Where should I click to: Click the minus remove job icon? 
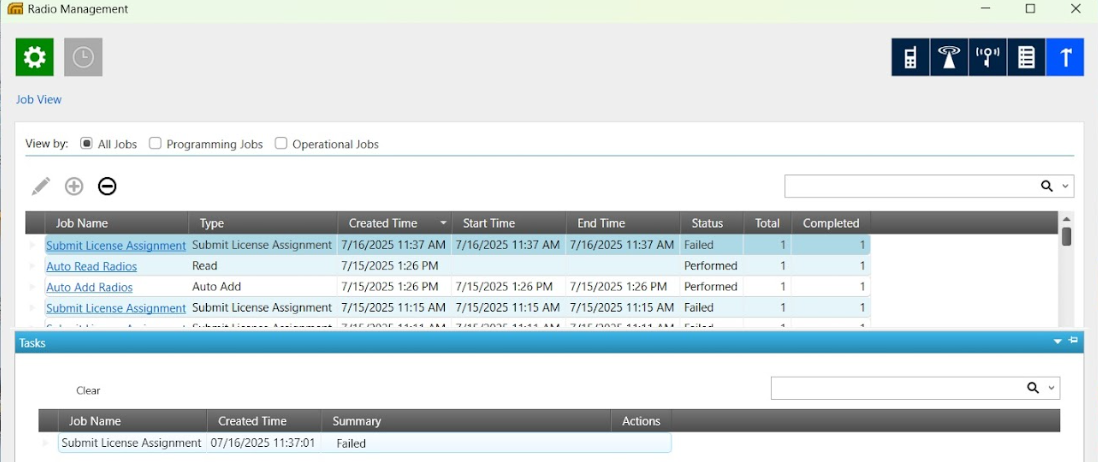click(x=107, y=186)
